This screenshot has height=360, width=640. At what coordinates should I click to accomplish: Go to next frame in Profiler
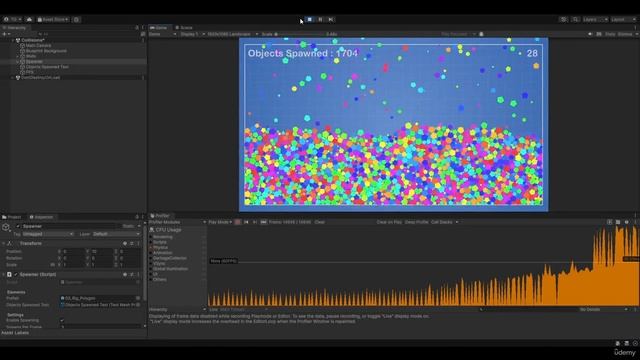(x=255, y=222)
